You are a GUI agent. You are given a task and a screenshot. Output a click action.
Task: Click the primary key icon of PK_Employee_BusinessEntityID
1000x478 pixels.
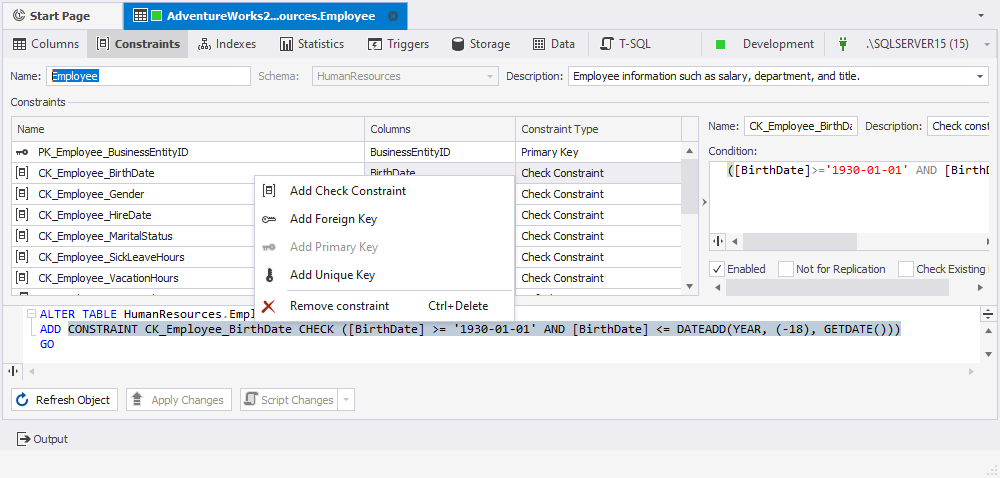pyautogui.click(x=22, y=152)
